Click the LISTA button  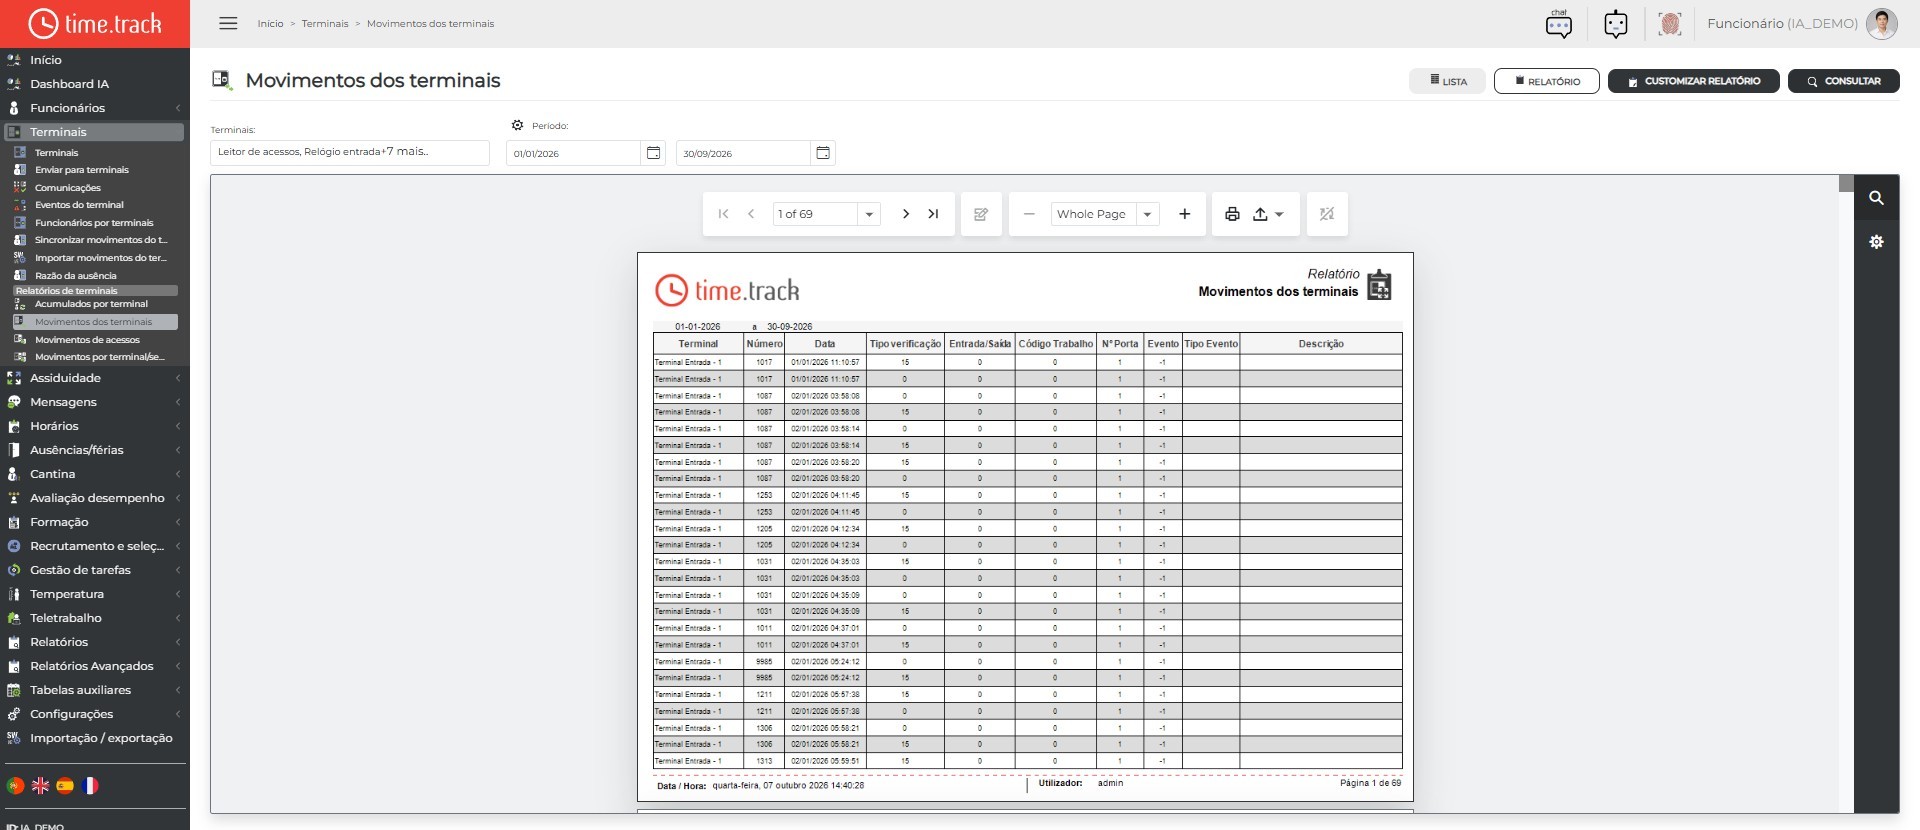click(1447, 81)
